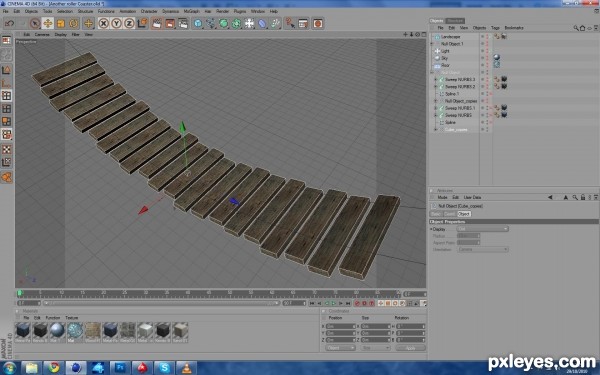Screen dimensions: 600x375
Task: Open the Spline objects icon
Action: coord(210,23)
